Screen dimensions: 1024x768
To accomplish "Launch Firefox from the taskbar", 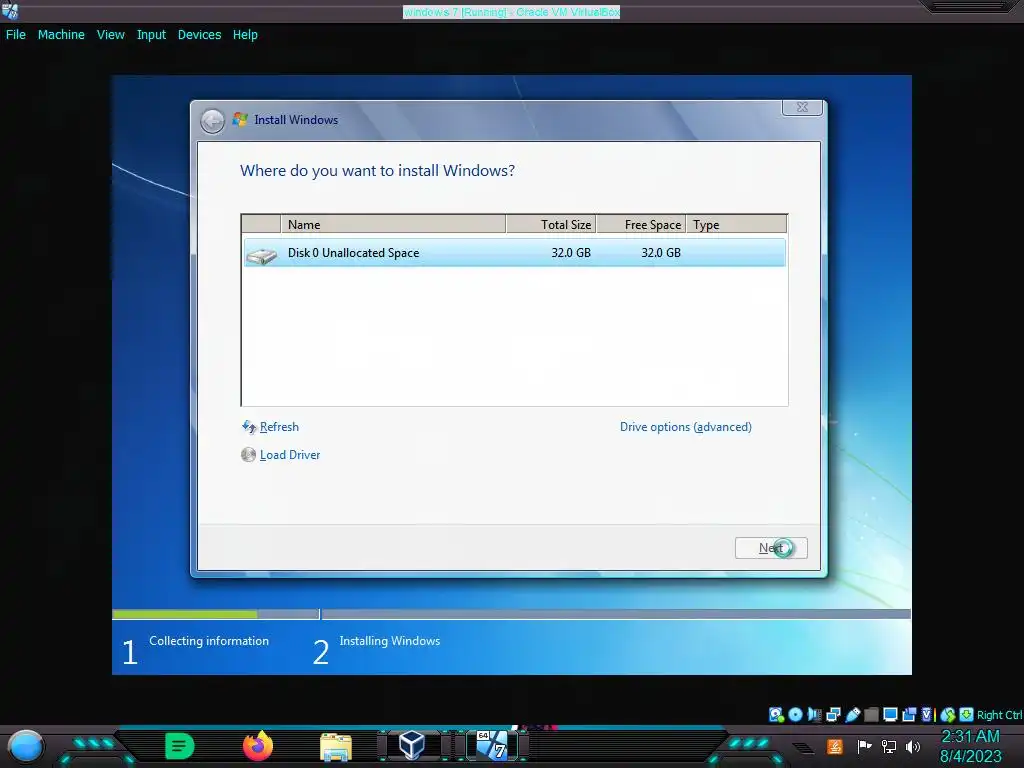I will click(x=258, y=746).
